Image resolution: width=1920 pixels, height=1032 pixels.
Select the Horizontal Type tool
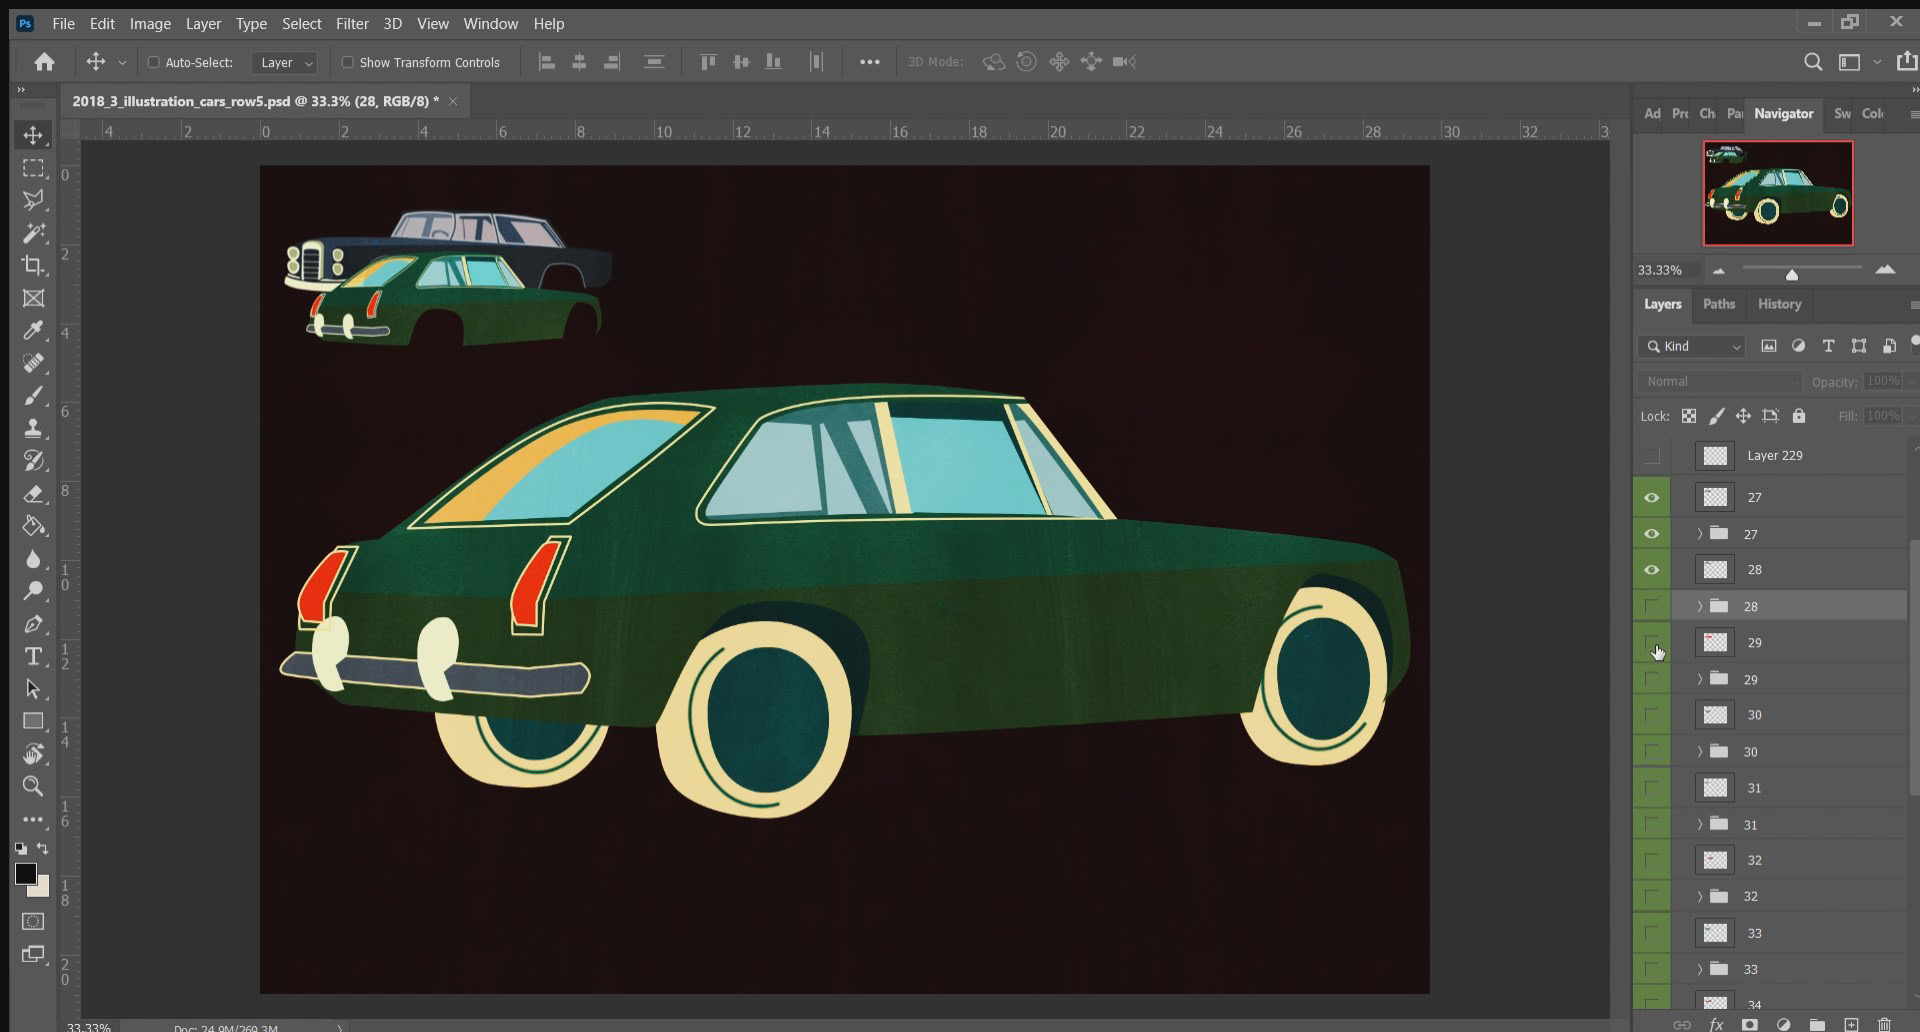tap(33, 656)
